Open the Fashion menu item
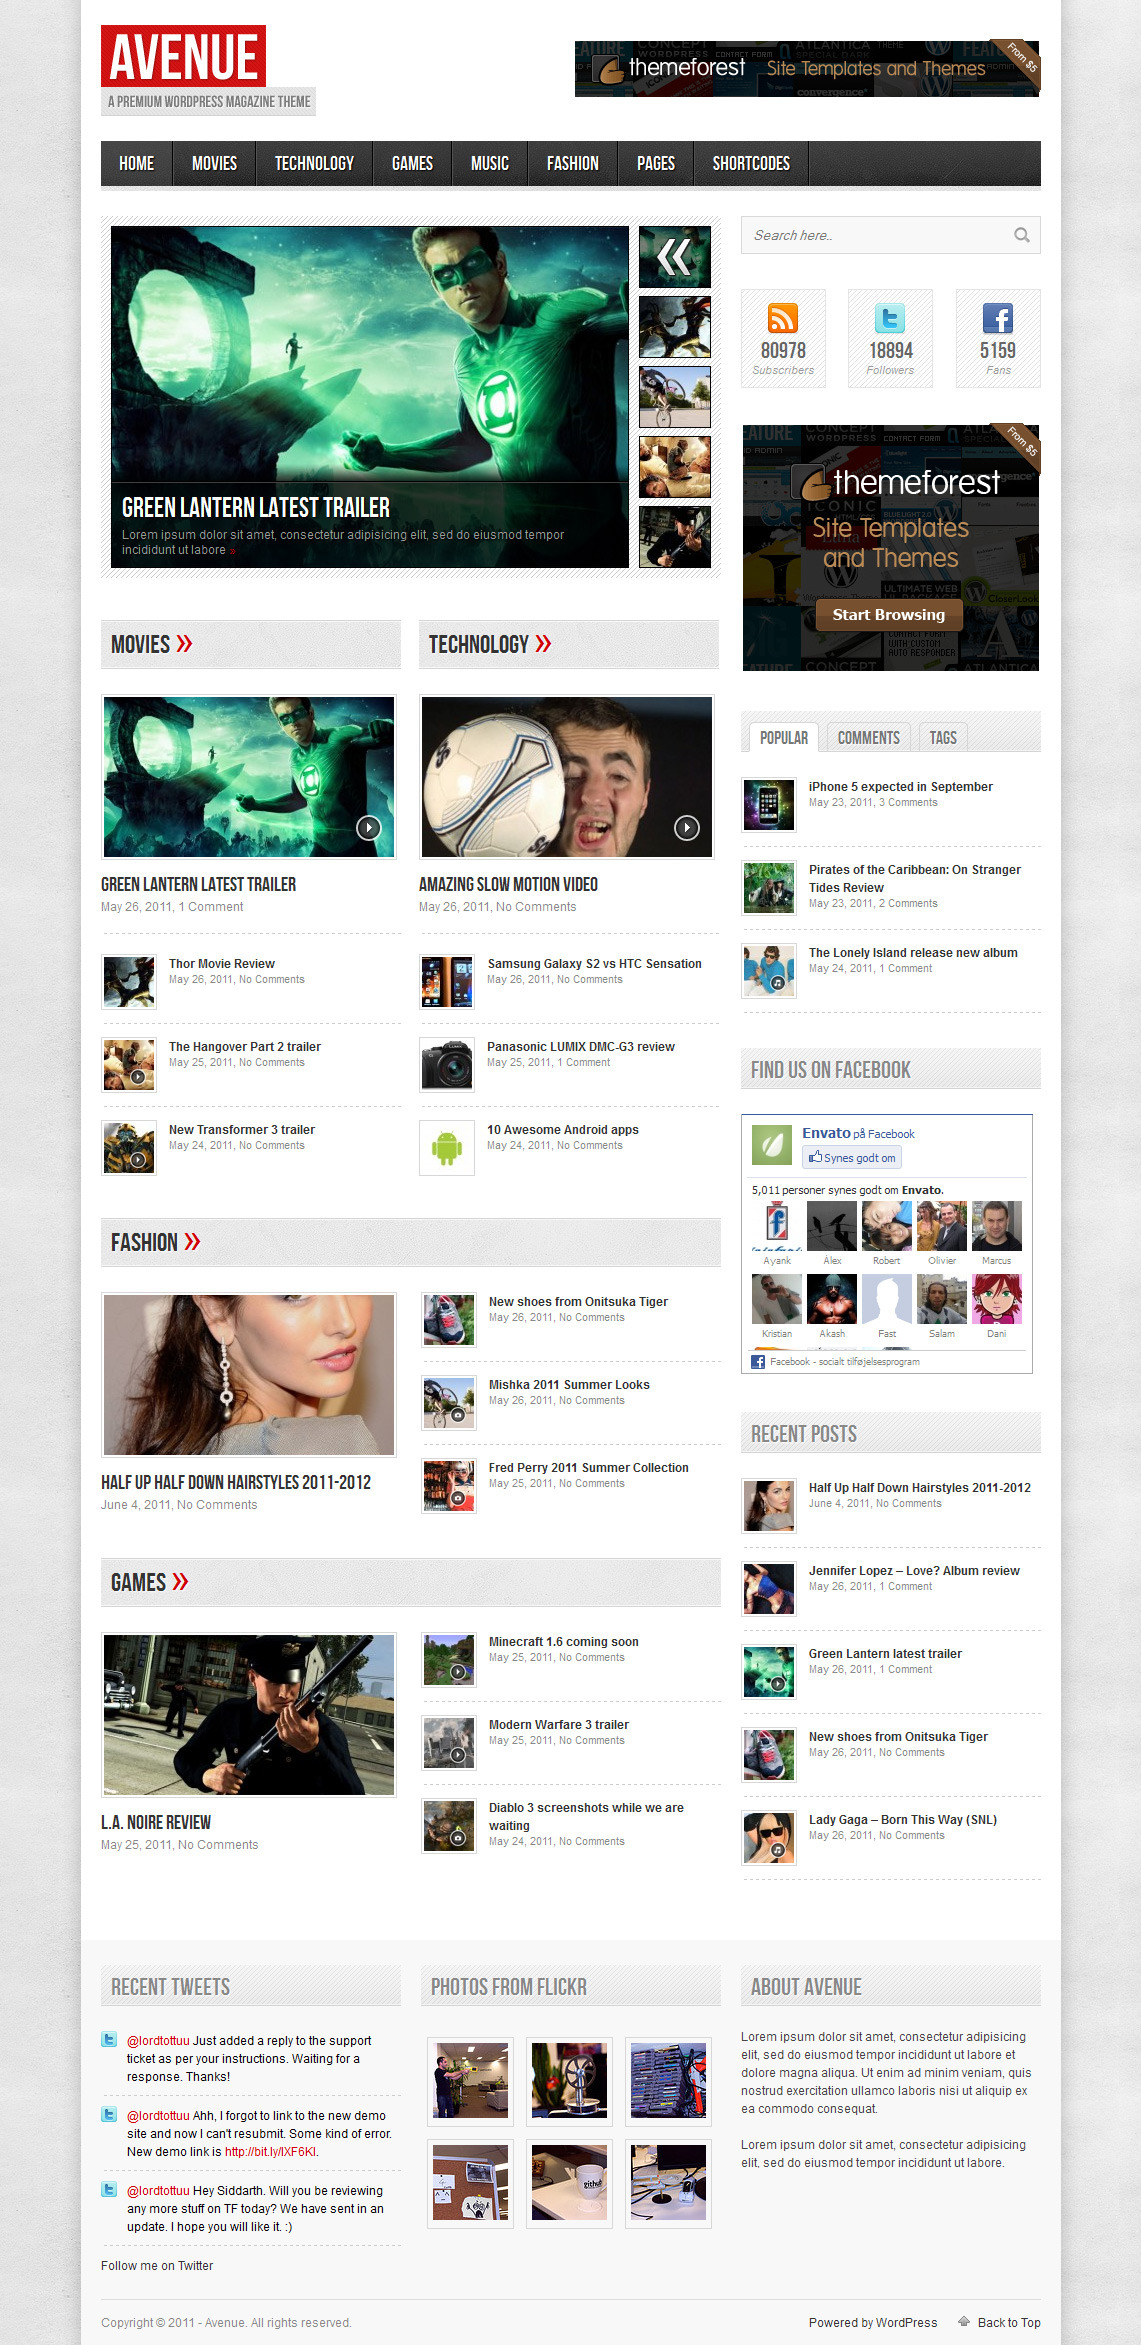Viewport: 1141px width, 2345px height. coord(573,163)
